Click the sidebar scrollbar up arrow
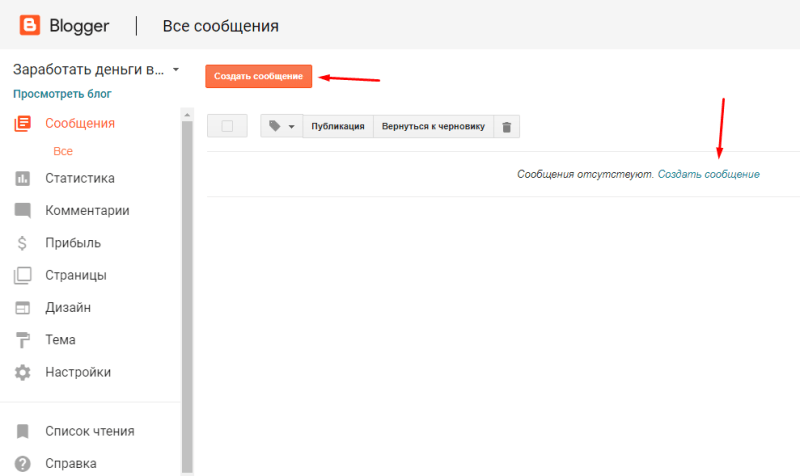The height and width of the screenshot is (476, 800). click(187, 115)
